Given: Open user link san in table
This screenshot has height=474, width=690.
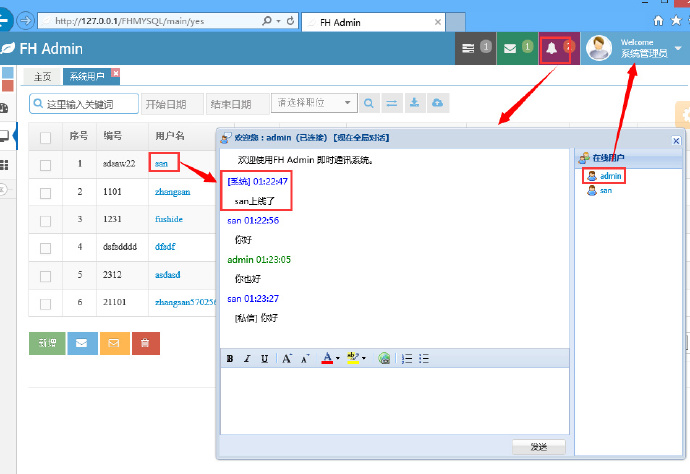Looking at the screenshot, I should (161, 164).
